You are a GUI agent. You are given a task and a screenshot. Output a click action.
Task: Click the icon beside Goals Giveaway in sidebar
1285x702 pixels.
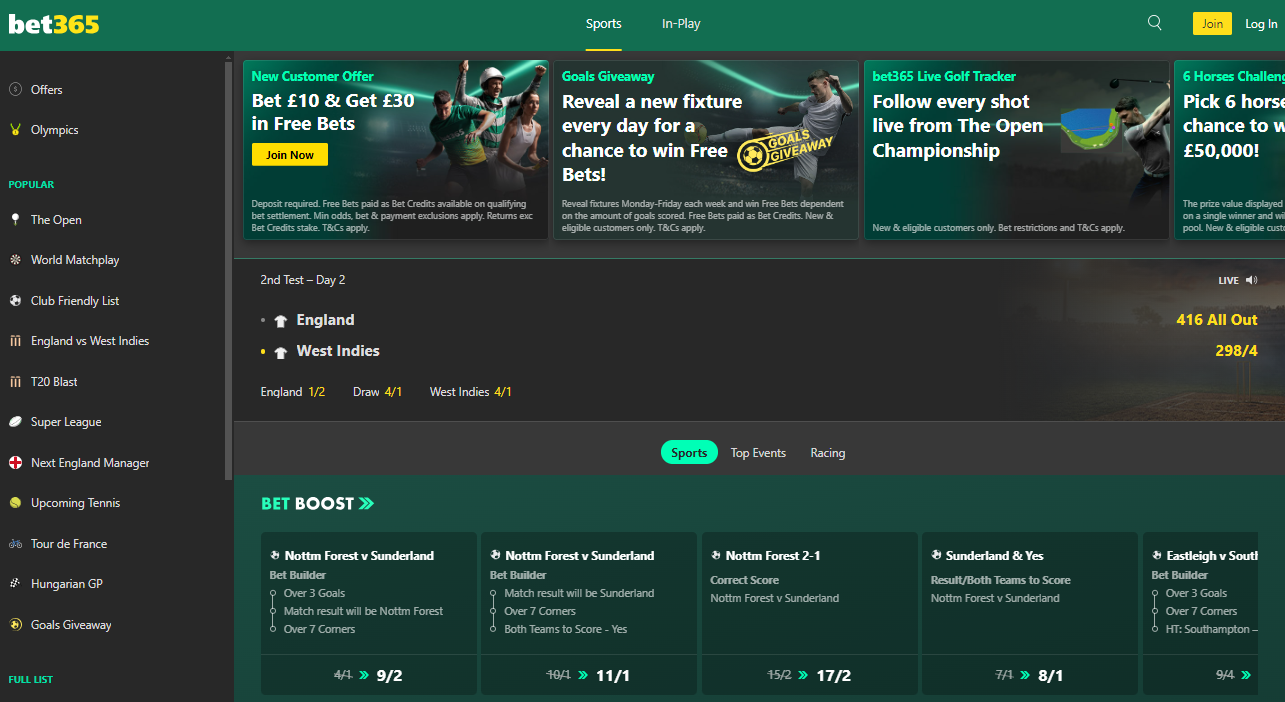pos(15,625)
